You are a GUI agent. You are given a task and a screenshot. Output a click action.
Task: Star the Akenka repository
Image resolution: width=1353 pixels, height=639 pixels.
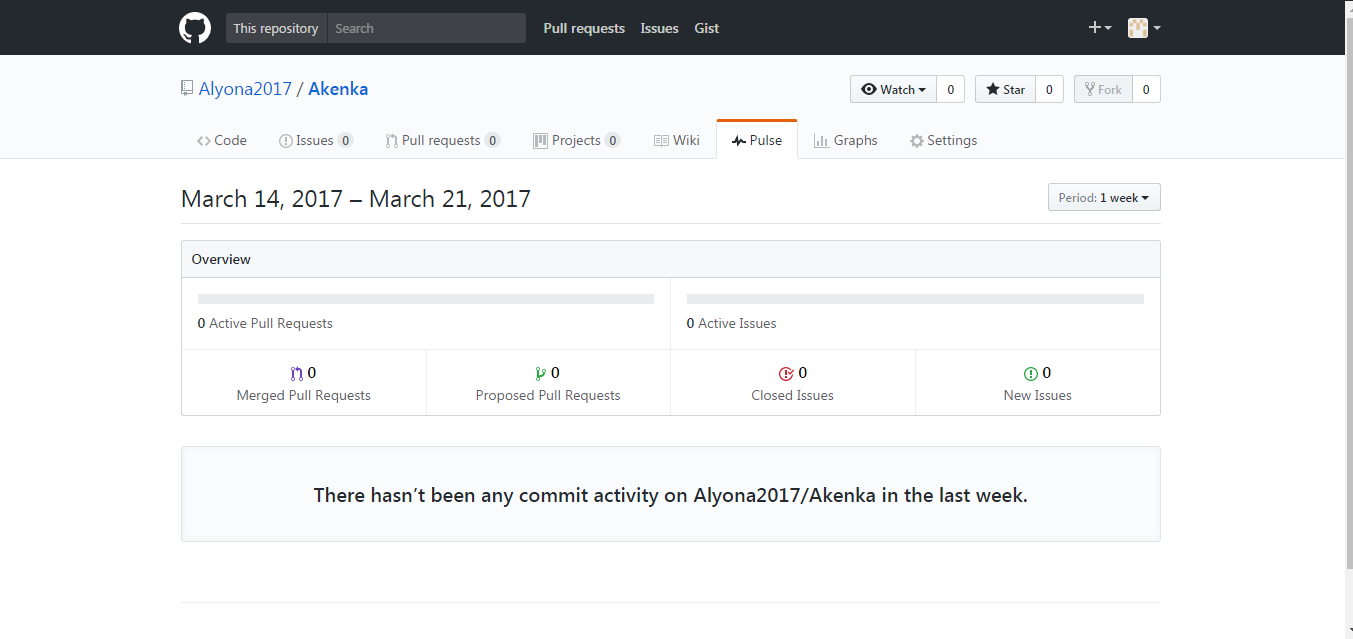(x=1004, y=89)
